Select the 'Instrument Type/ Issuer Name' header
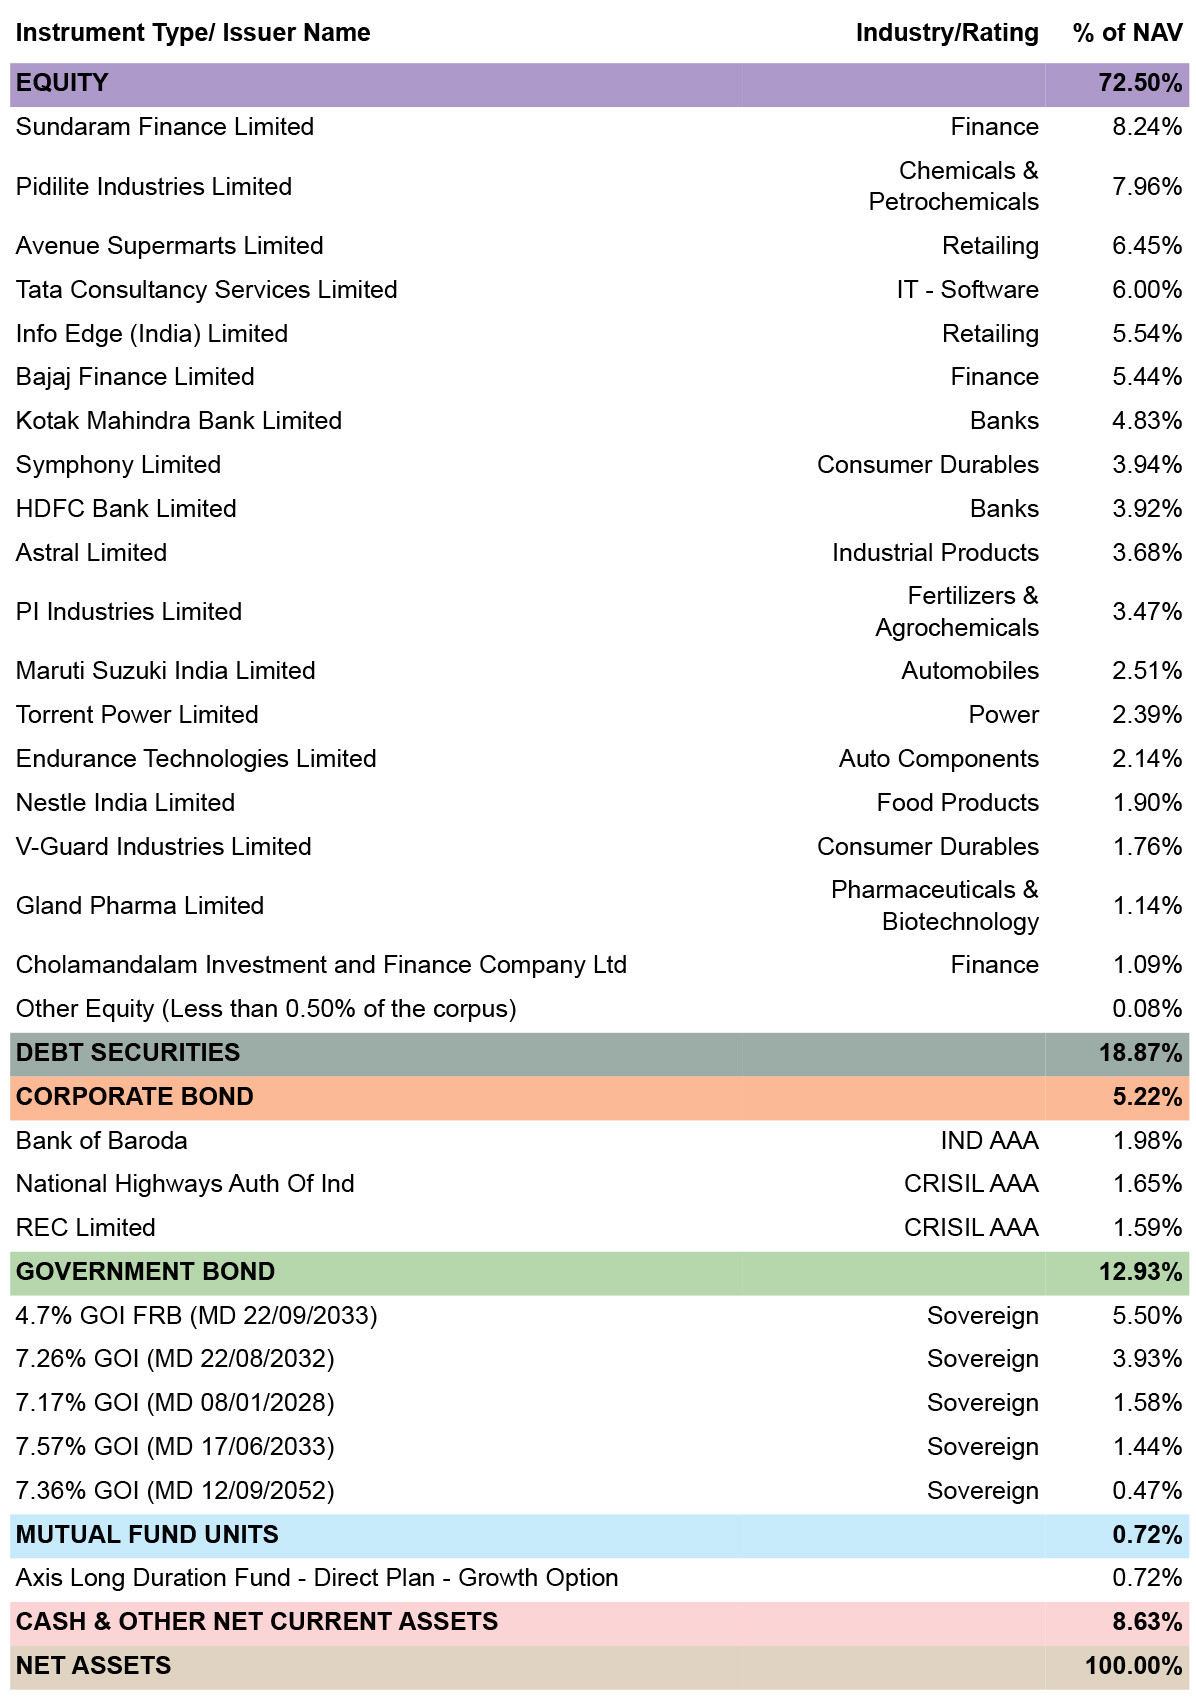Screen dimensions: 1196x1700 193,33
